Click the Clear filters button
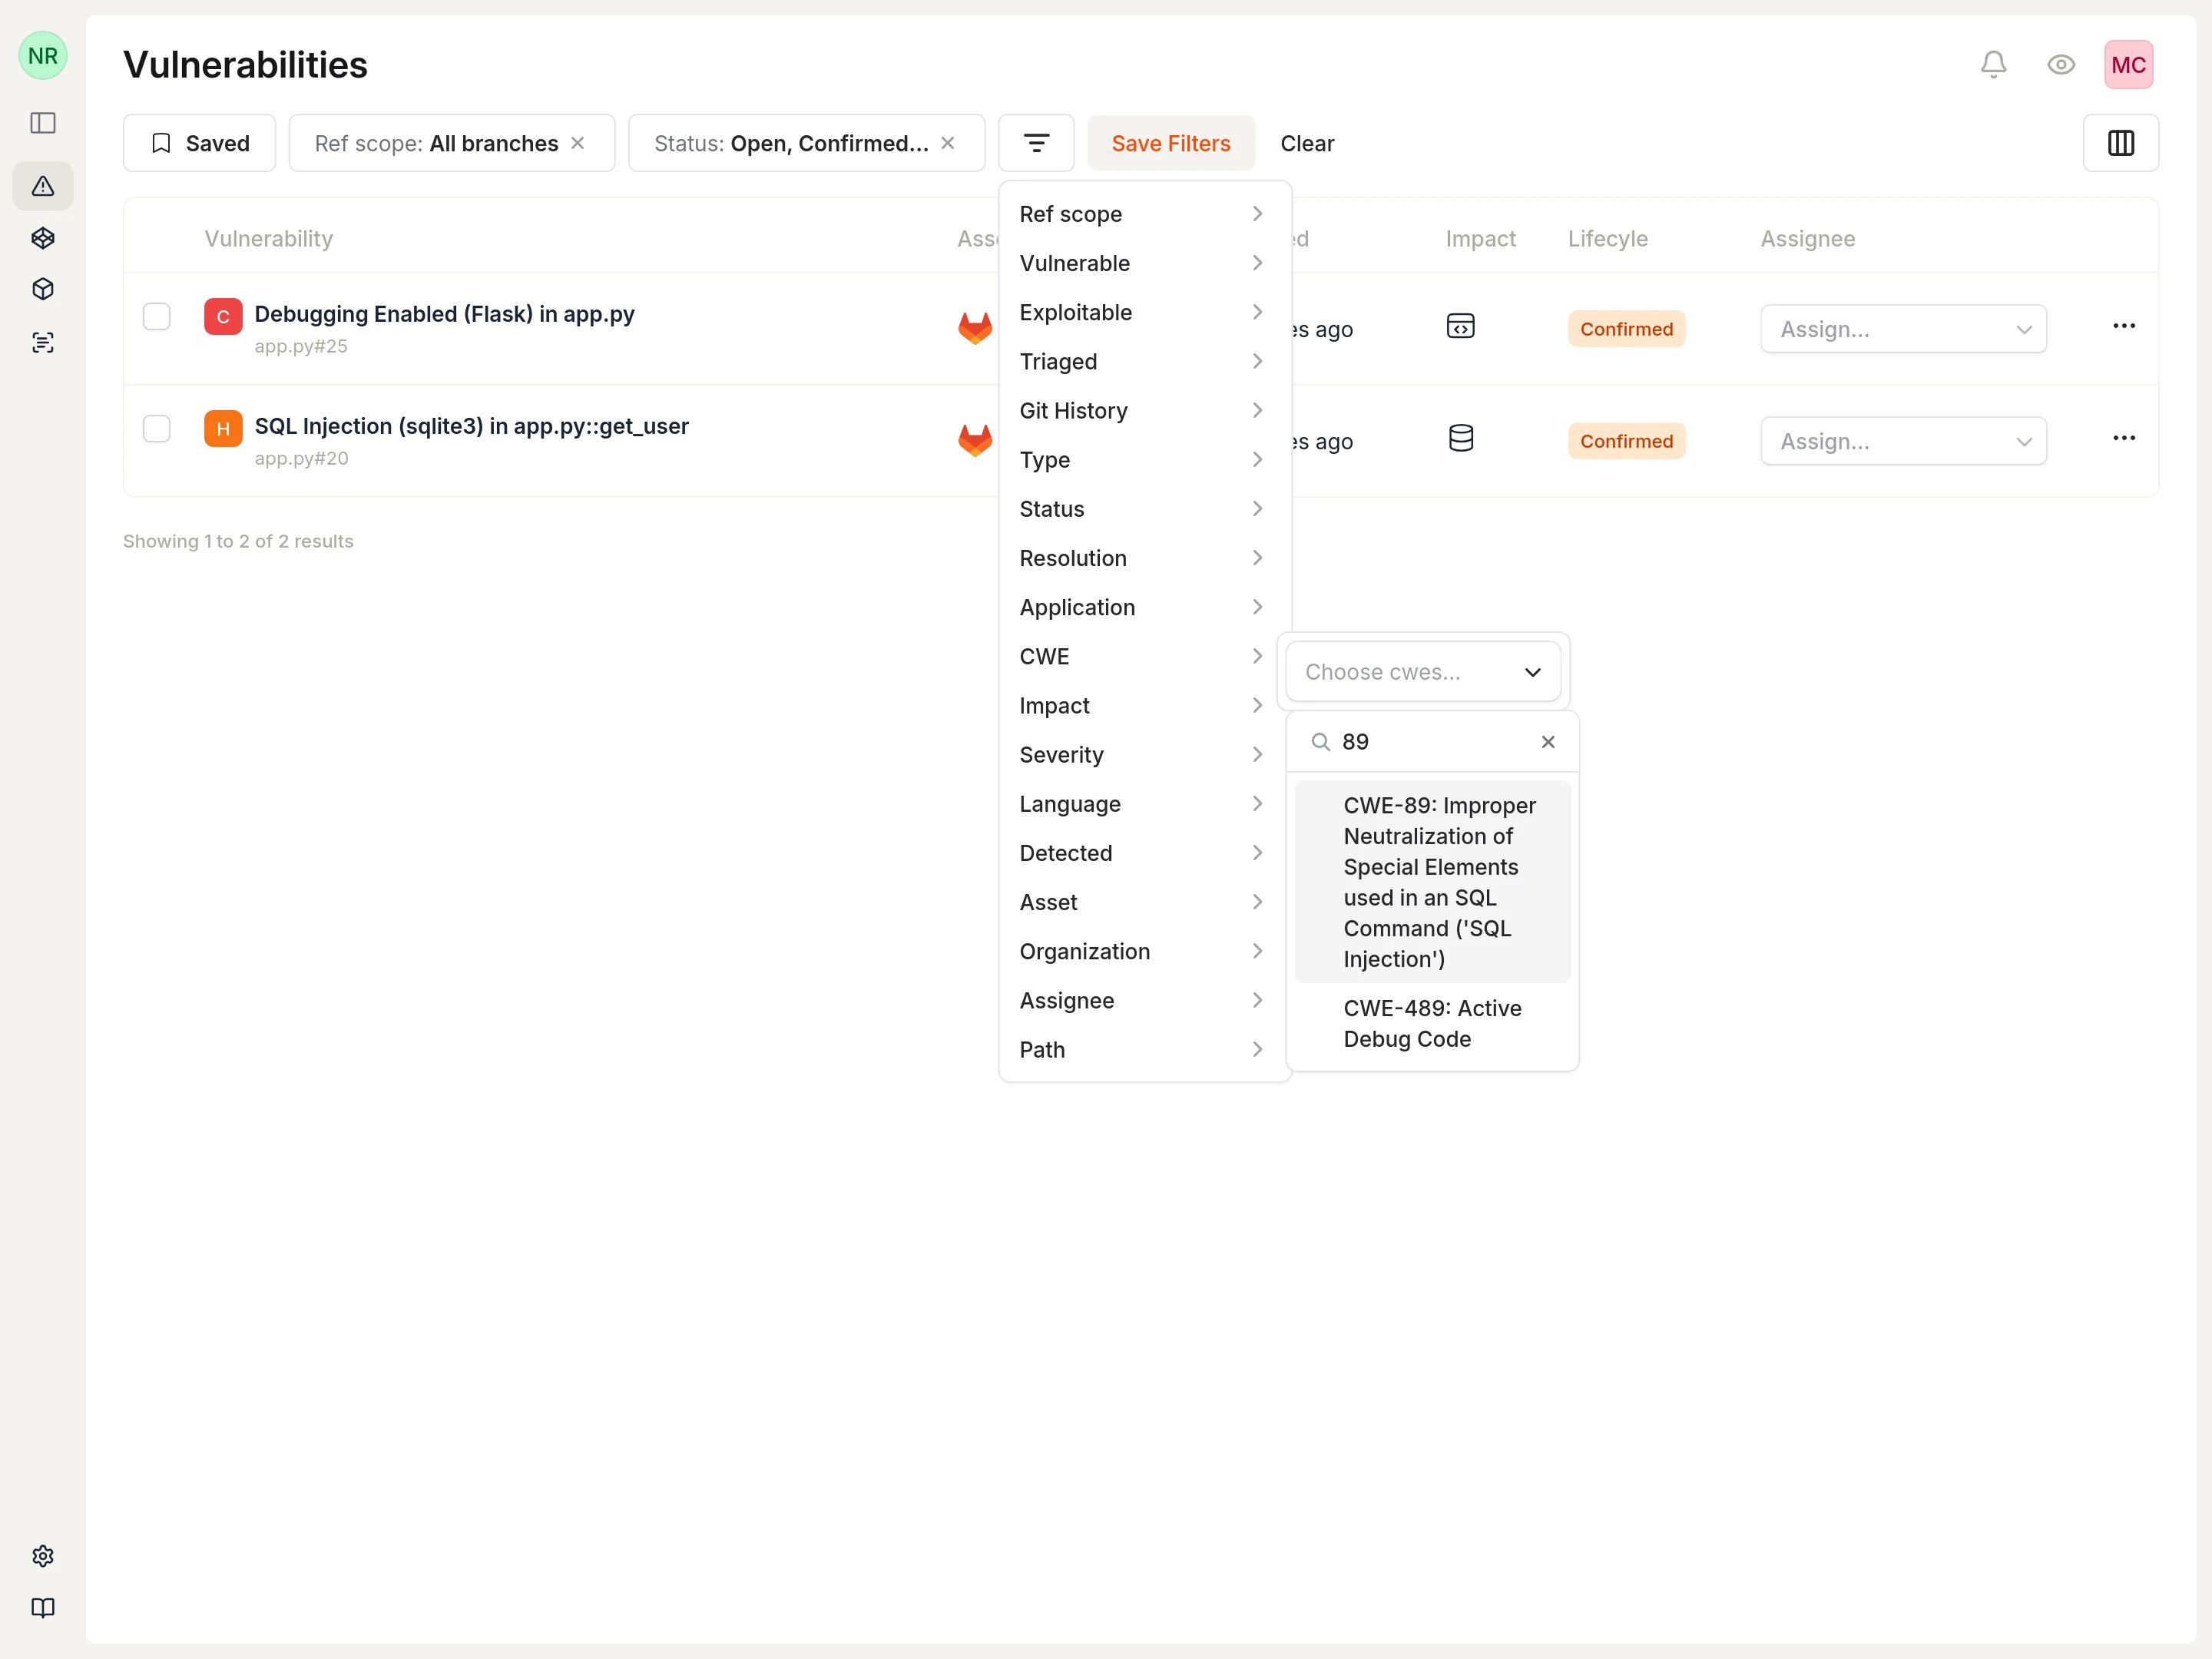2212x1659 pixels. pos(1306,143)
